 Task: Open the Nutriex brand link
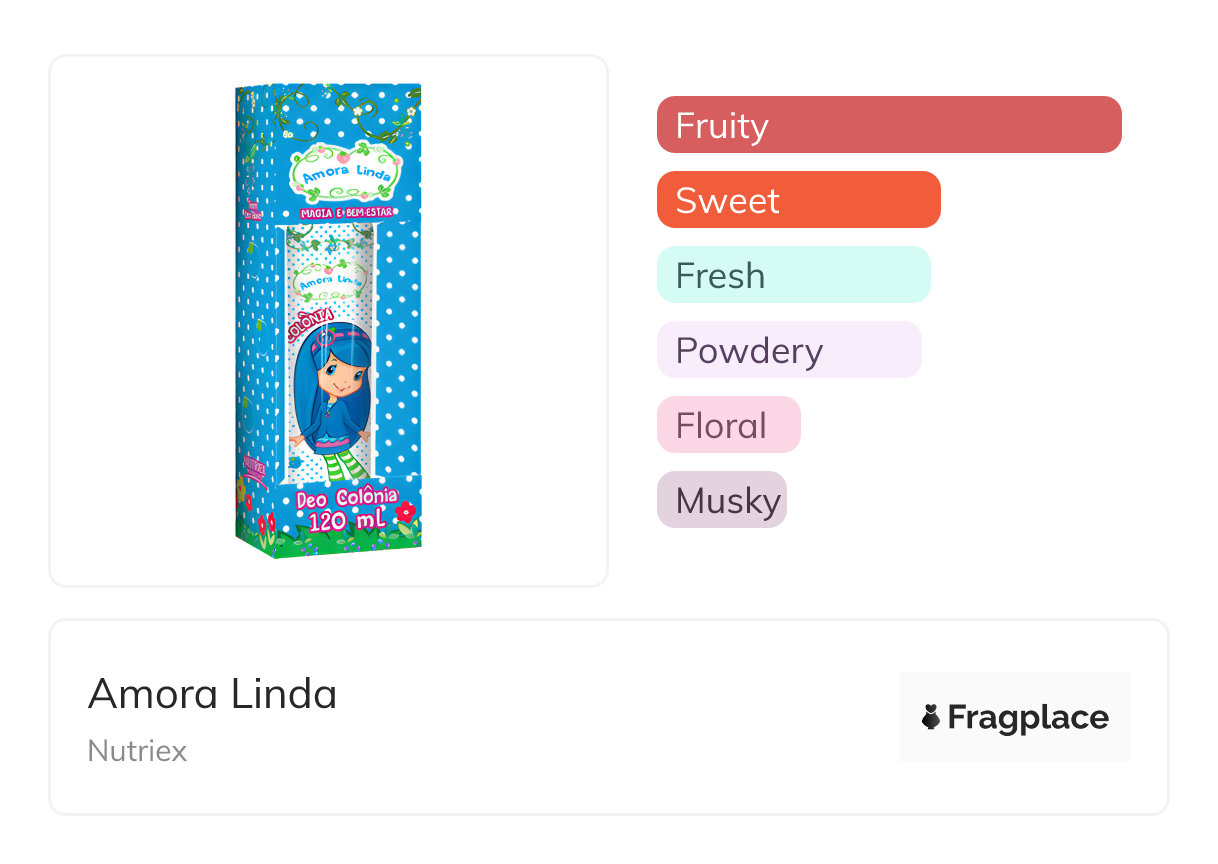[137, 751]
